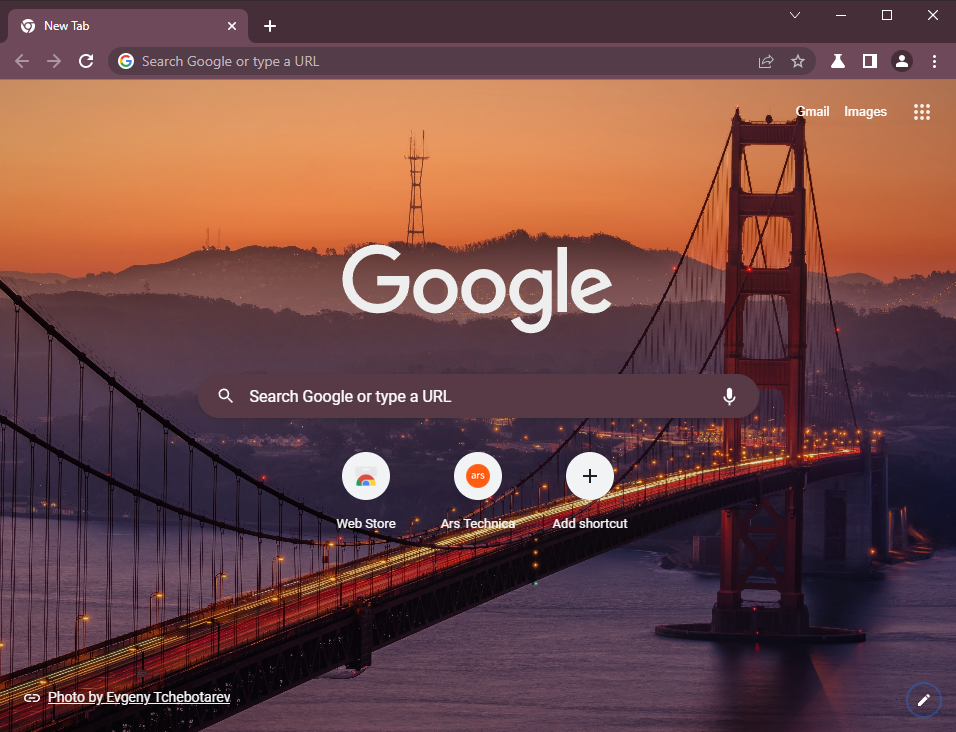The image size is (956, 732).
Task: Expand the window controls chevron
Action: click(794, 15)
